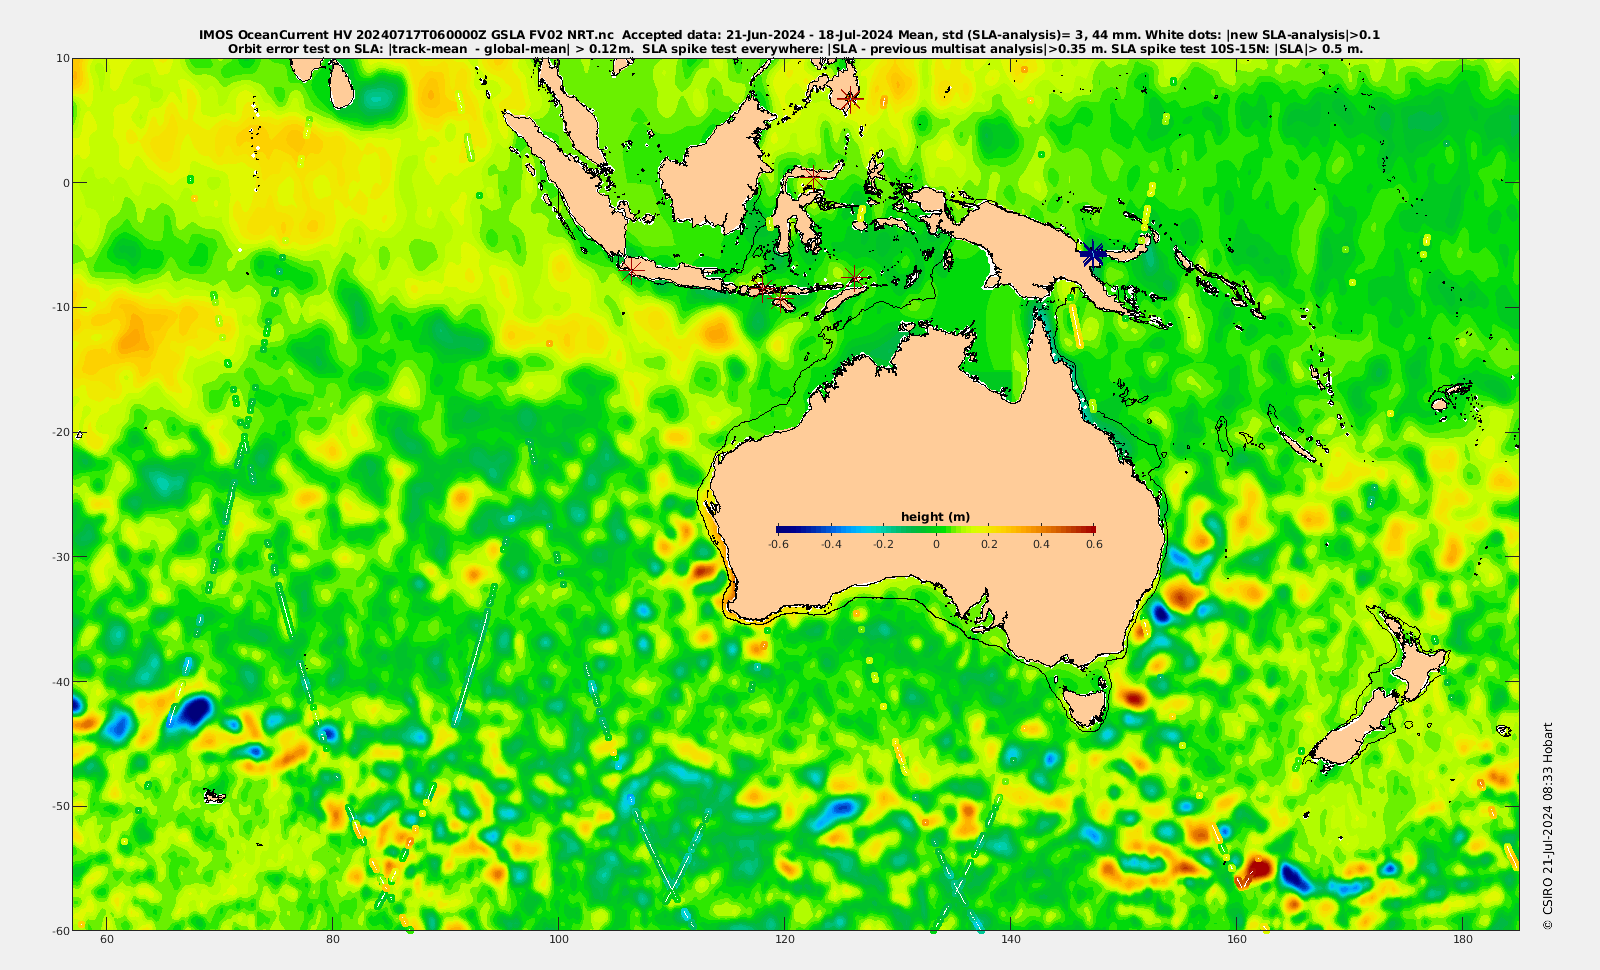The width and height of the screenshot is (1600, 970).
Task: Click longitude axis label 100
Action: (559, 940)
